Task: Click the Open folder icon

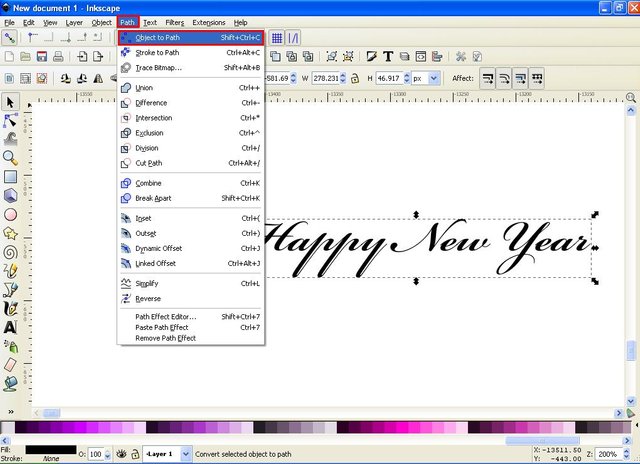Action: (x=25, y=57)
